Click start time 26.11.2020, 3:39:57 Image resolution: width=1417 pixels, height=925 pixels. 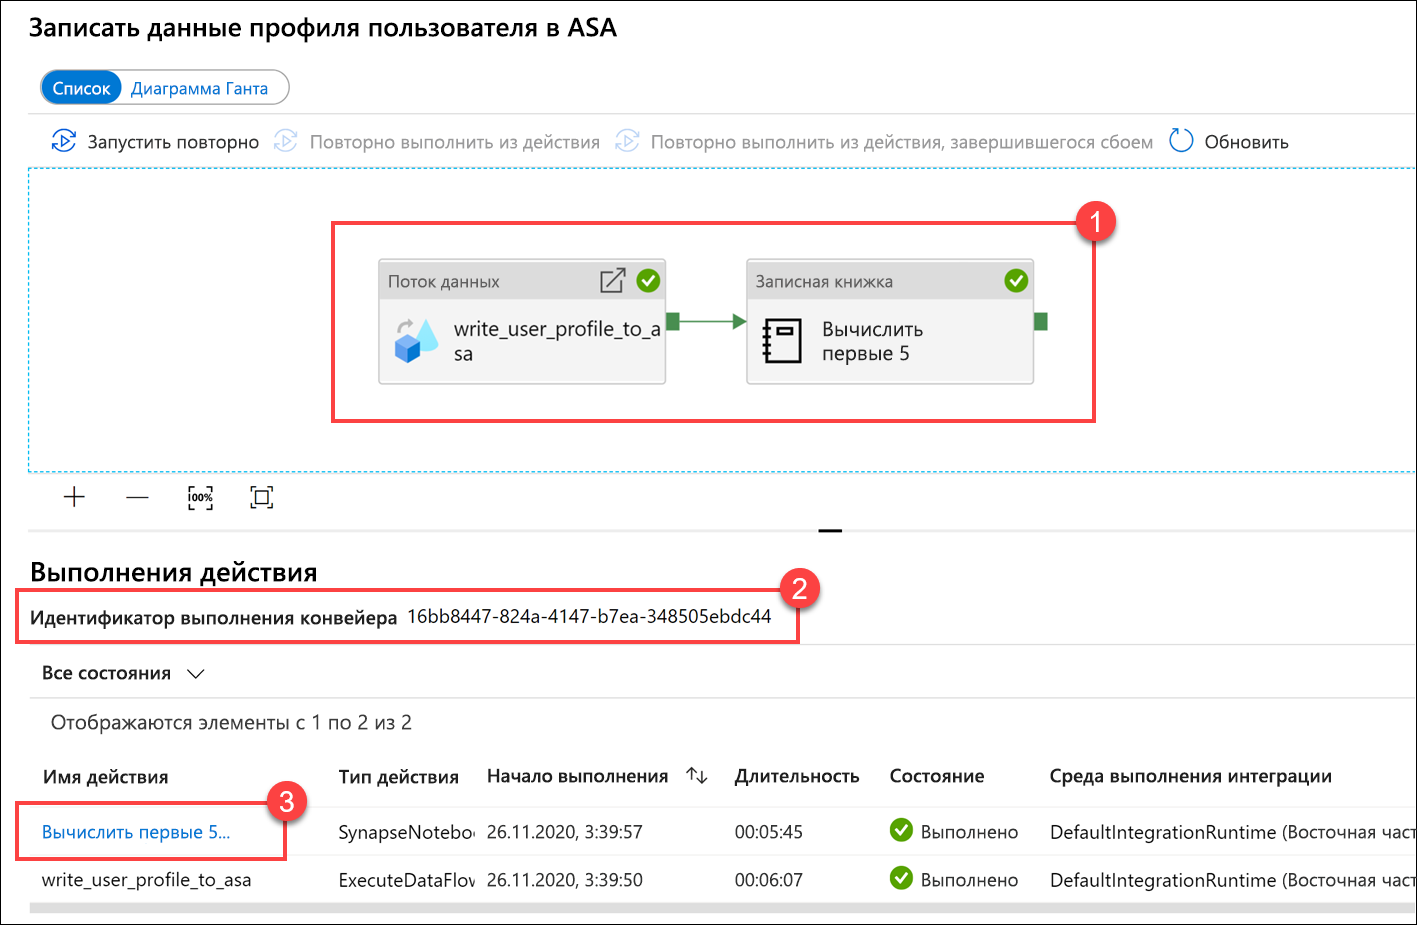[x=565, y=832]
